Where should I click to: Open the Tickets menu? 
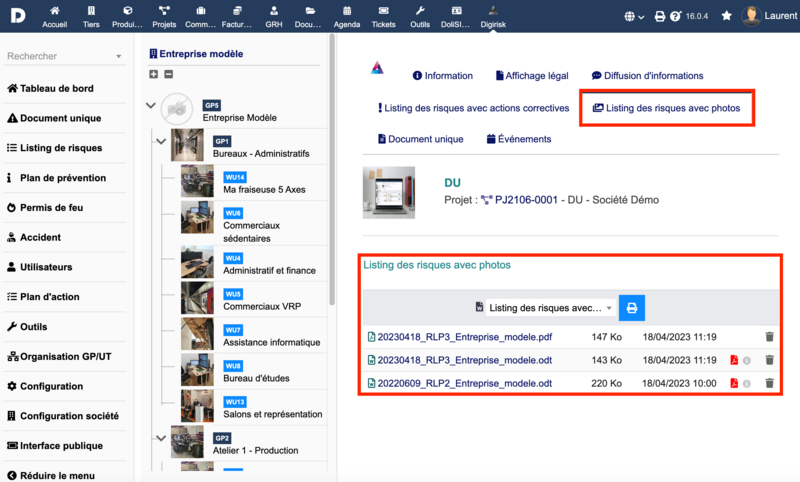tap(383, 16)
